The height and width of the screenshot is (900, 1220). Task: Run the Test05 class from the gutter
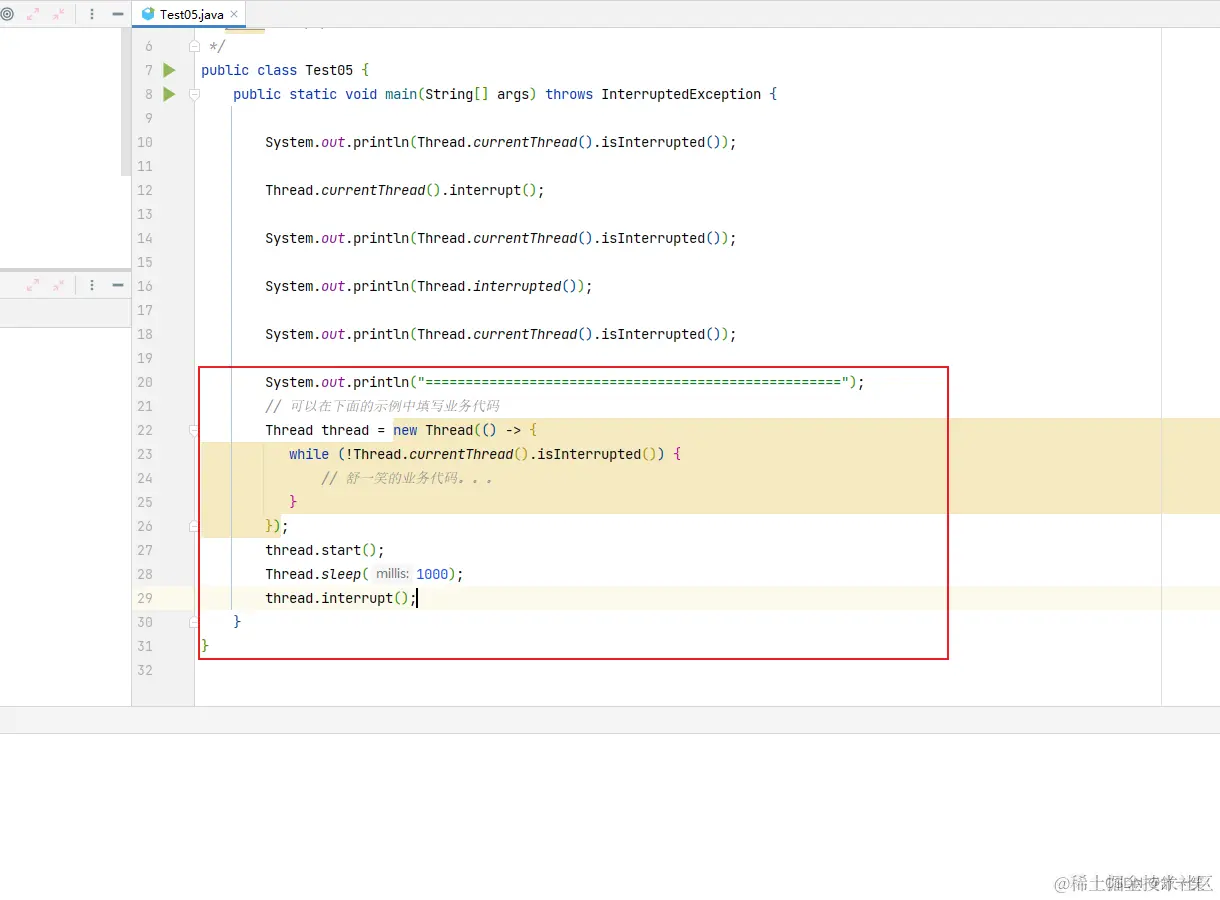click(x=169, y=70)
